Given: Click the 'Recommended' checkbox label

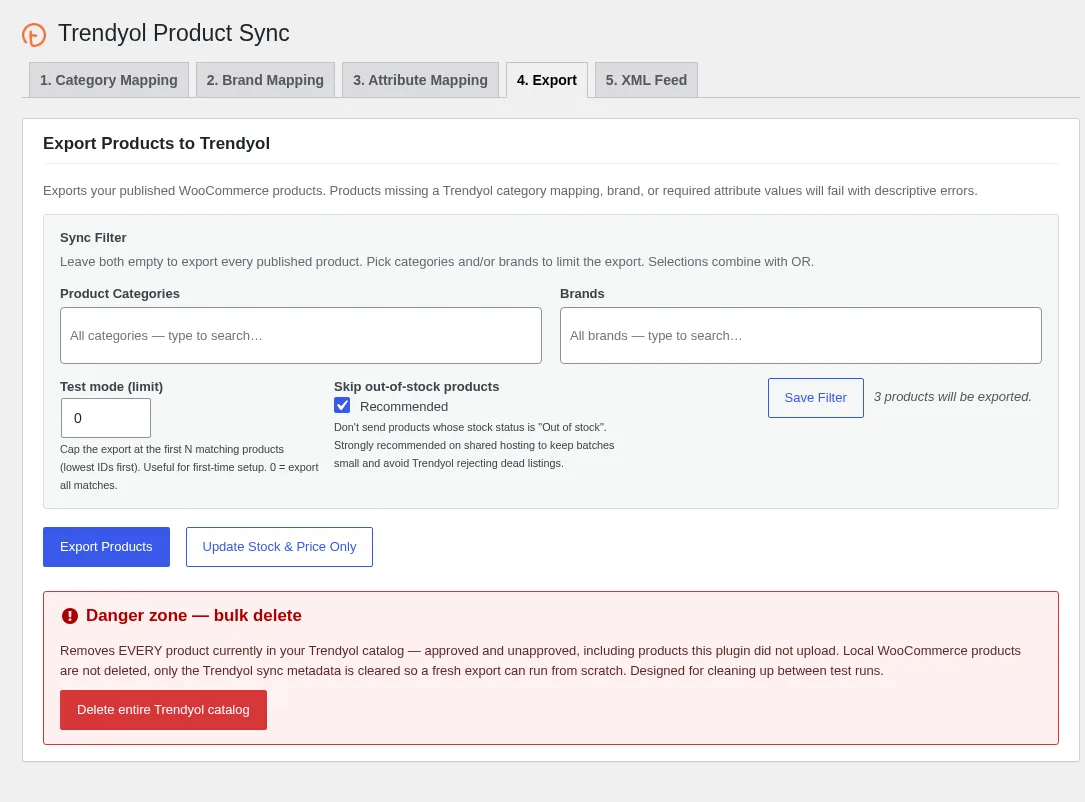Looking at the screenshot, I should click(x=404, y=407).
